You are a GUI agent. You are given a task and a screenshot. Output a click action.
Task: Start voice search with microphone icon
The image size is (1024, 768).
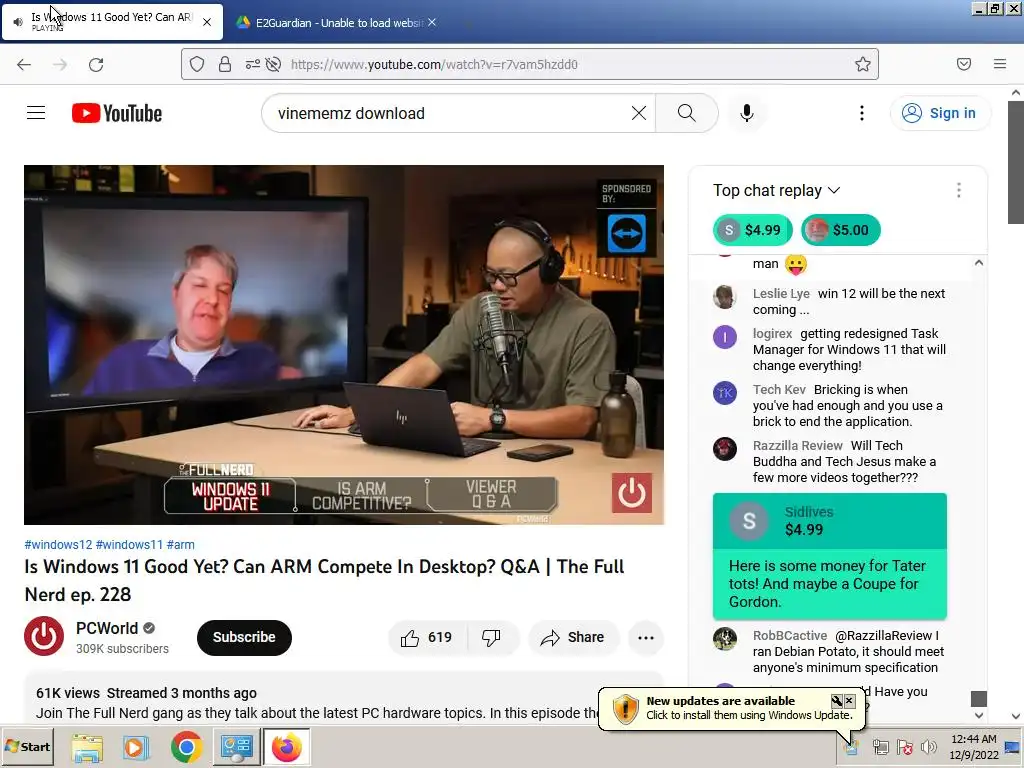[746, 113]
